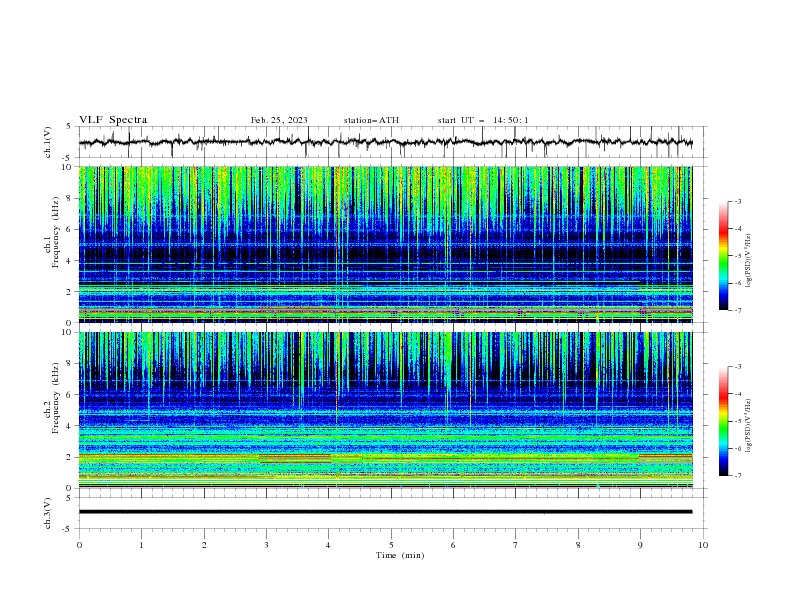Click the ch.1 "Frequency (kHz)" axis label
792x612 pixels.
coord(56,232)
